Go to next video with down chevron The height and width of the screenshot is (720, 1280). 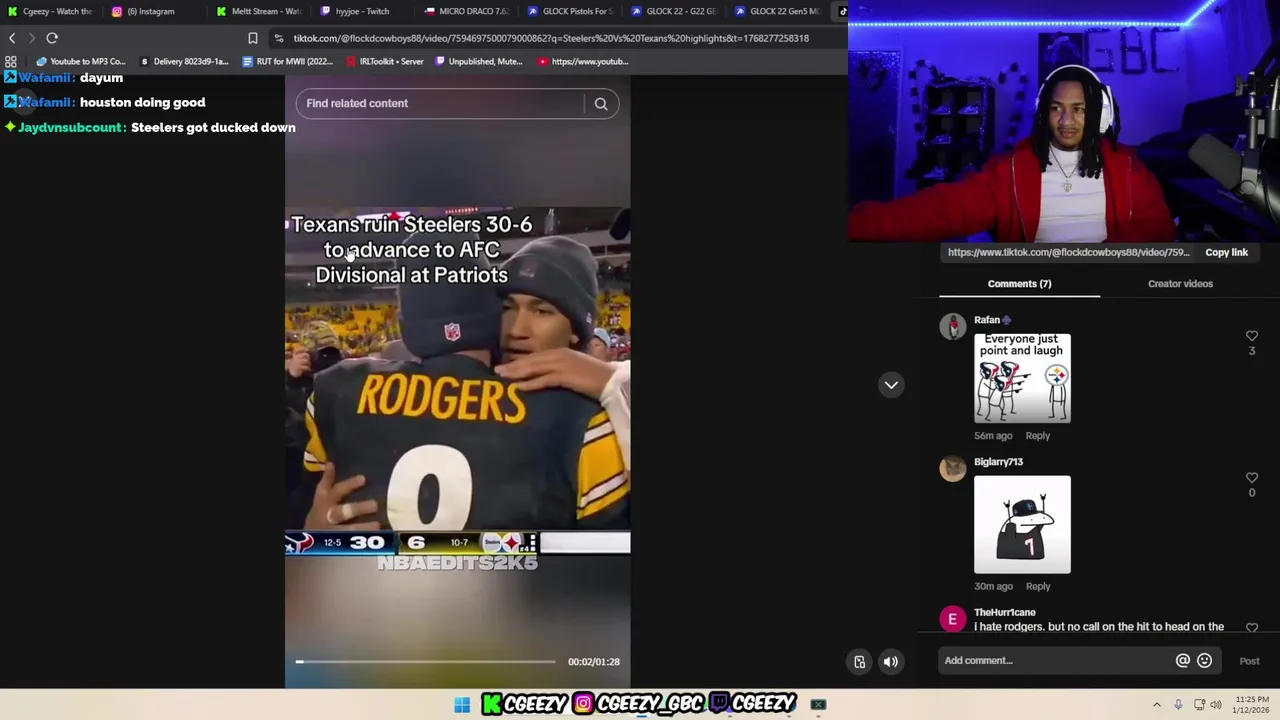(x=891, y=385)
